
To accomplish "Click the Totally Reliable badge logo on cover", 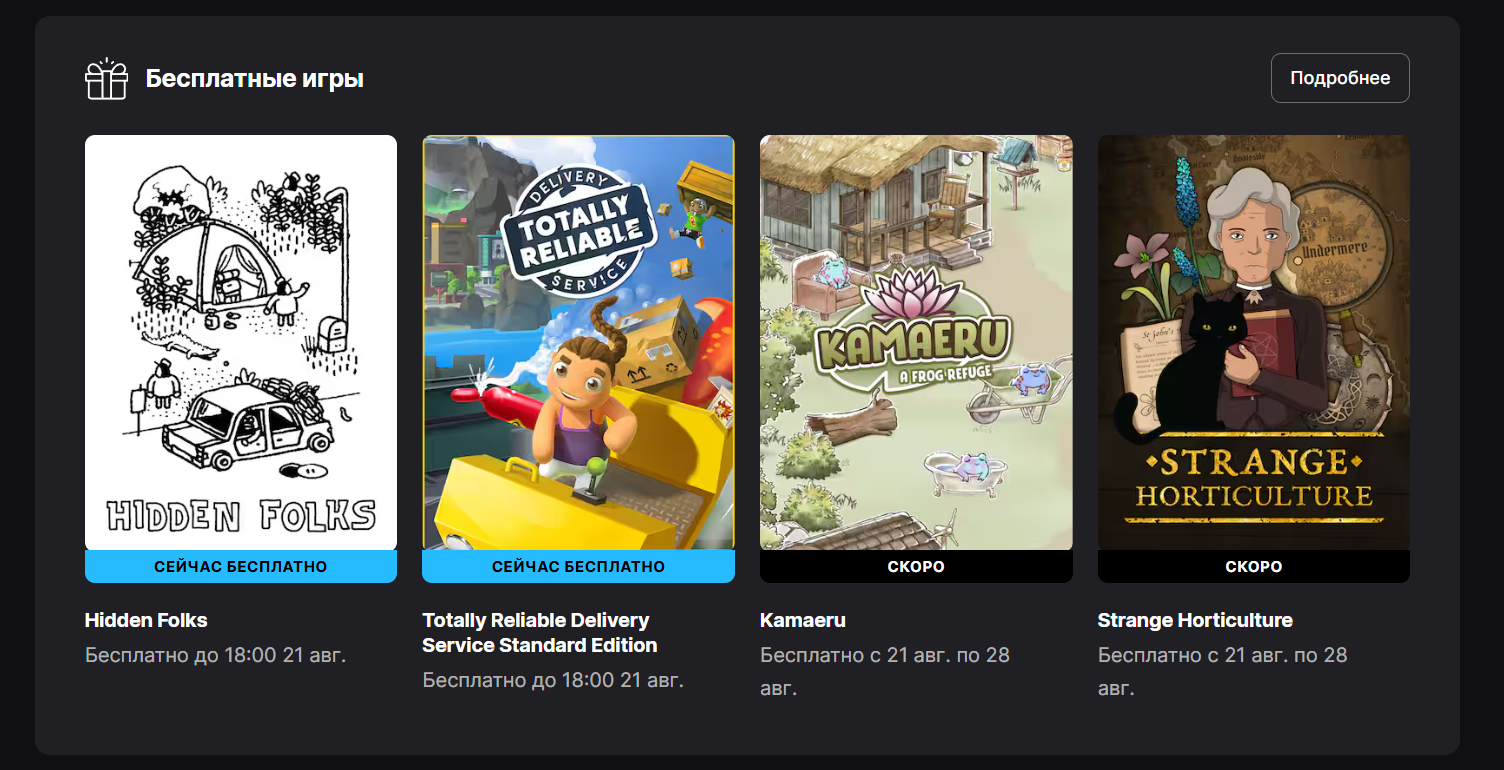I will point(579,232).
